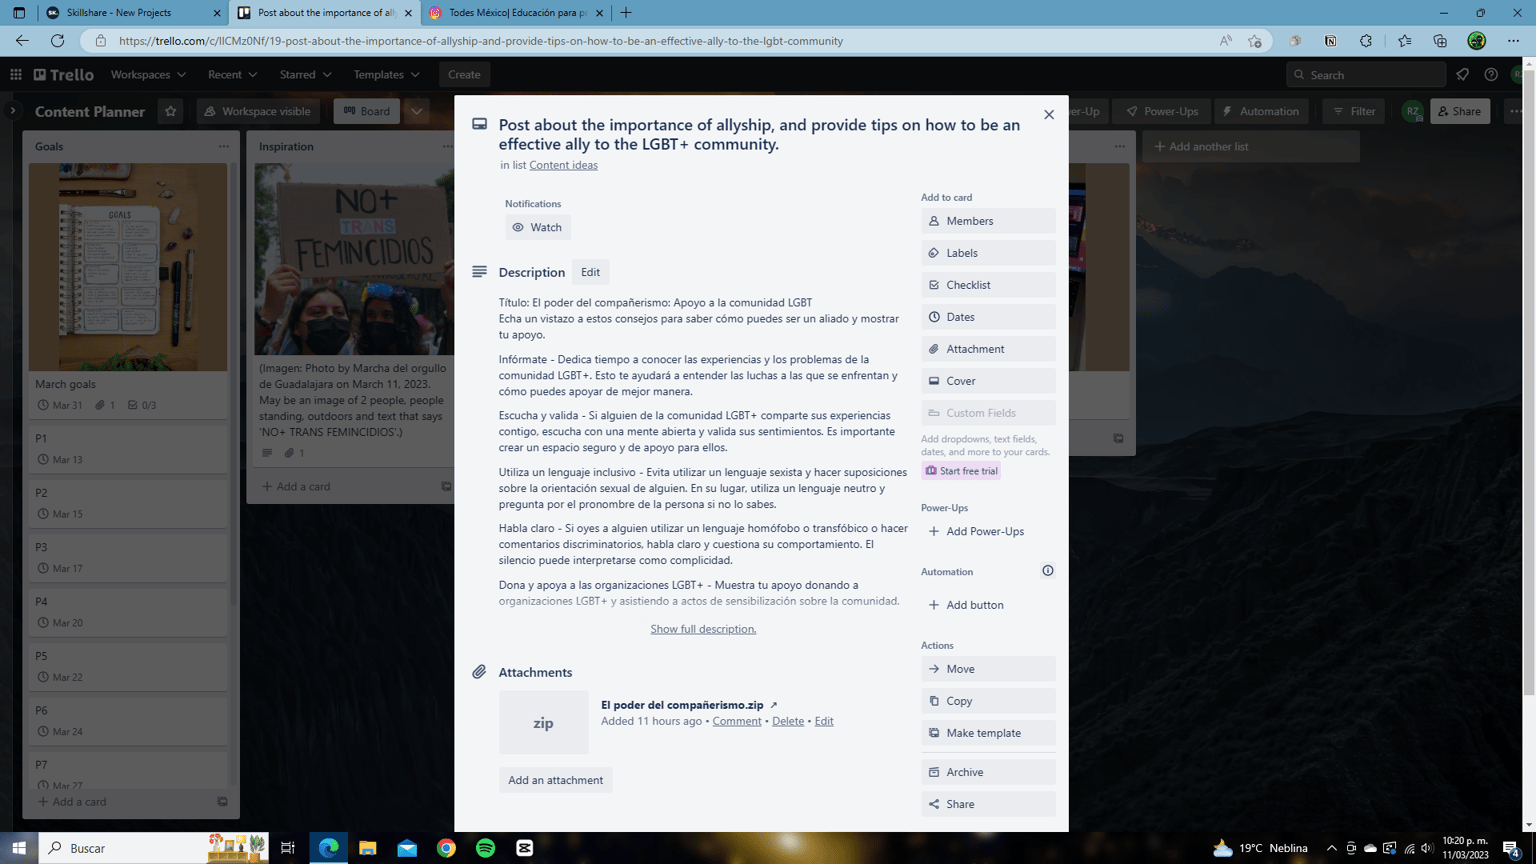
Task: Click Edit link for the attachment
Action: (x=823, y=721)
